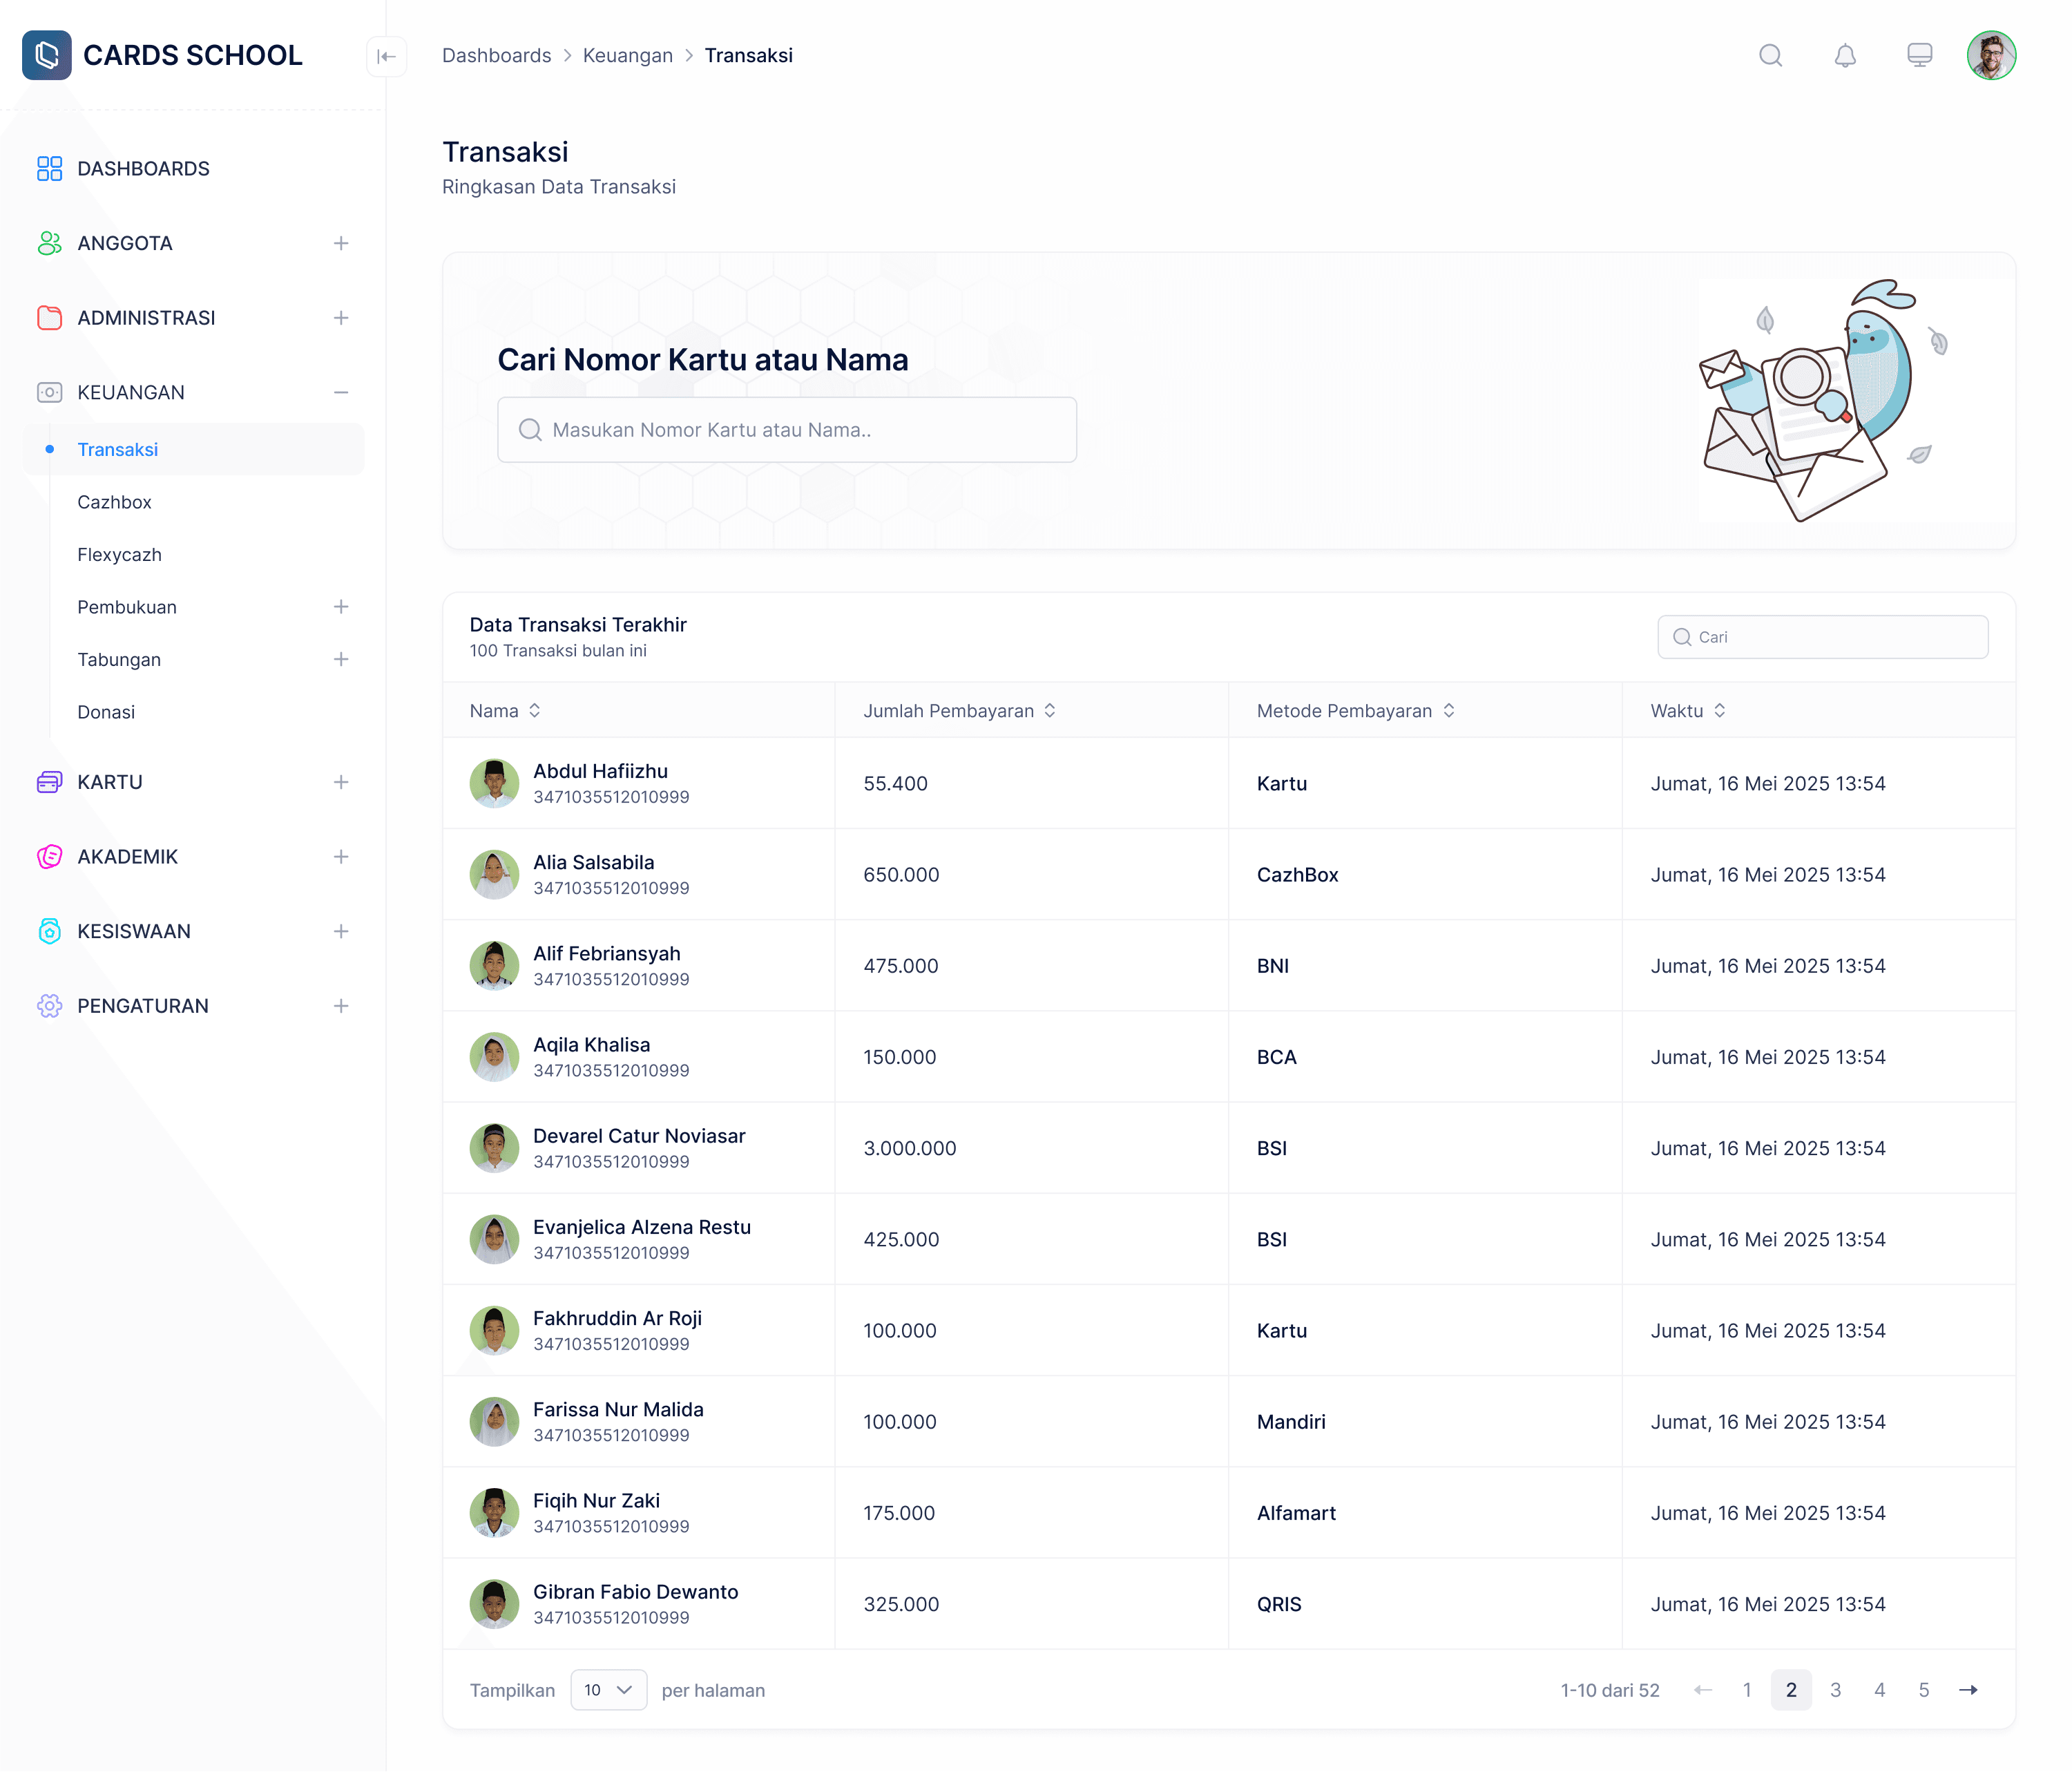Open the rows per halaman dropdown
The image size is (2072, 1772).
click(x=608, y=1690)
